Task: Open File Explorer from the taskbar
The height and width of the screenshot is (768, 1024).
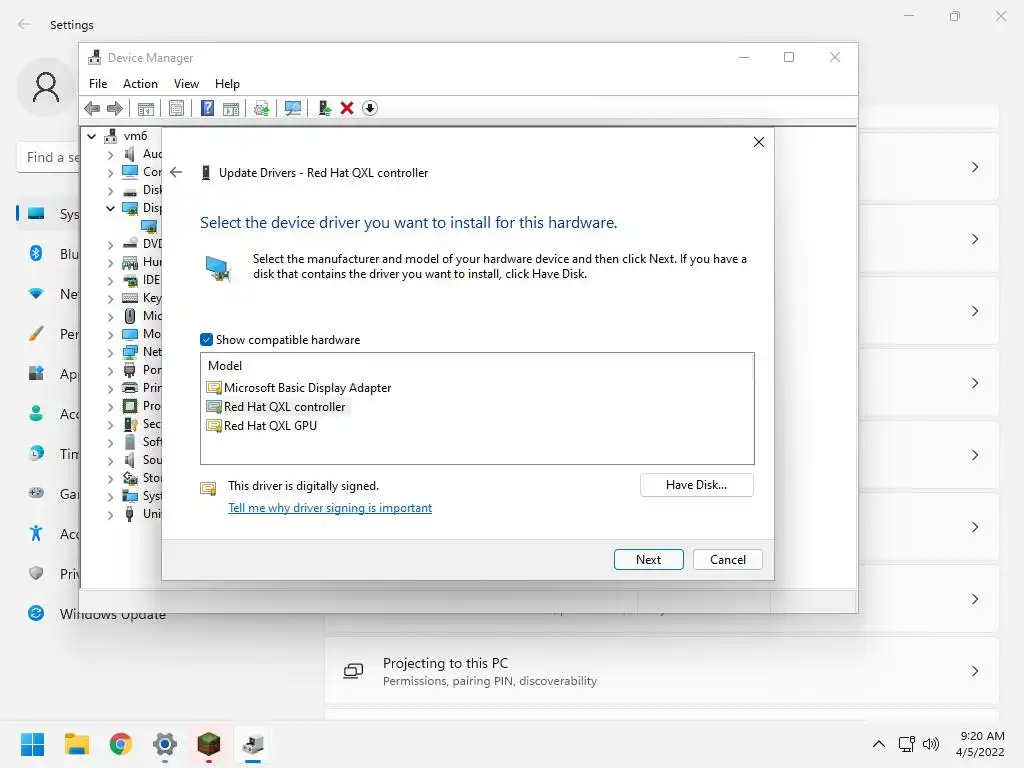Action: tap(76, 744)
